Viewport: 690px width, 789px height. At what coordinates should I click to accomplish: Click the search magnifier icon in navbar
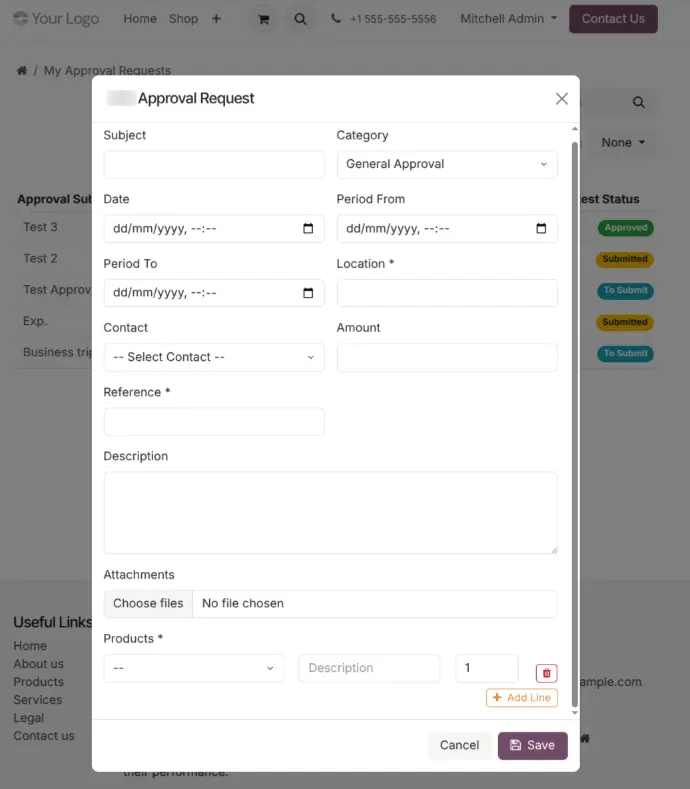point(300,19)
